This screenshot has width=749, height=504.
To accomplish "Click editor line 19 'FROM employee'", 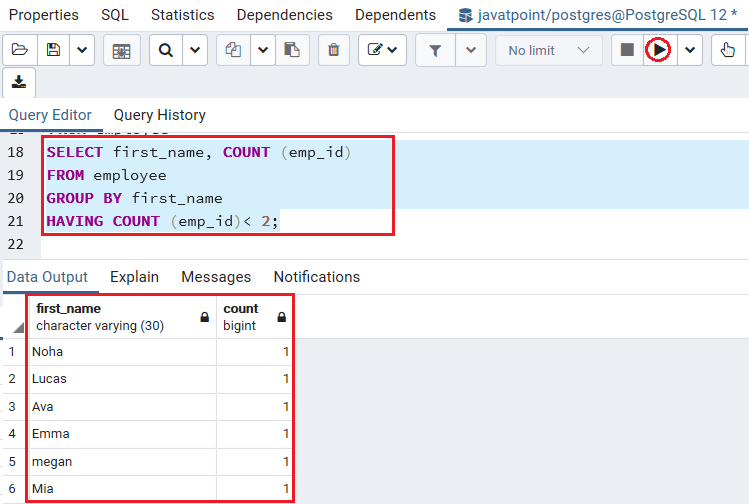I will click(x=107, y=175).
